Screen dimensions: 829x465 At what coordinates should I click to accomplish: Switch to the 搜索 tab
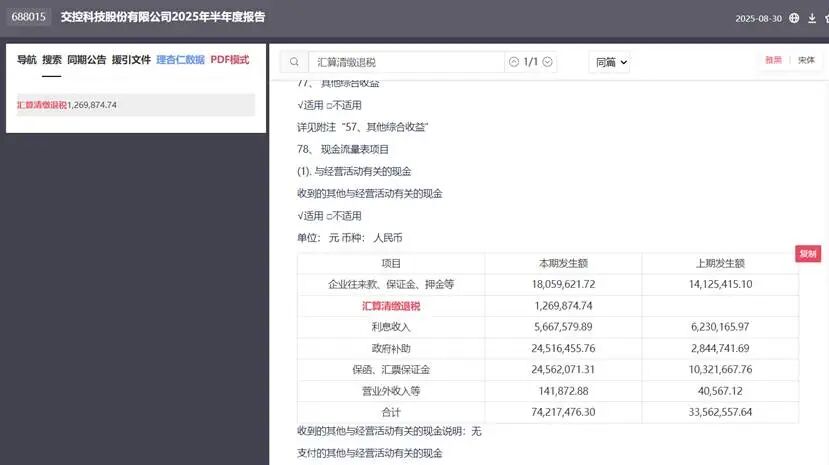(52, 60)
